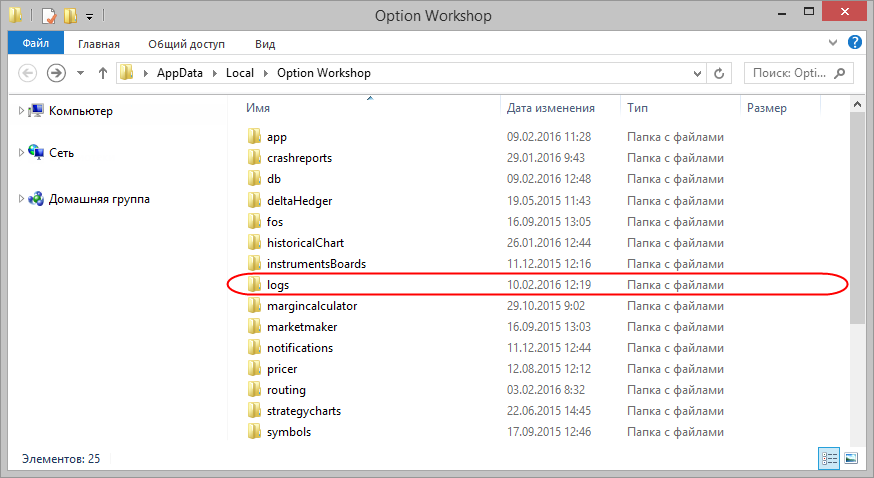Click the search box field
The image size is (874, 478).
point(798,73)
